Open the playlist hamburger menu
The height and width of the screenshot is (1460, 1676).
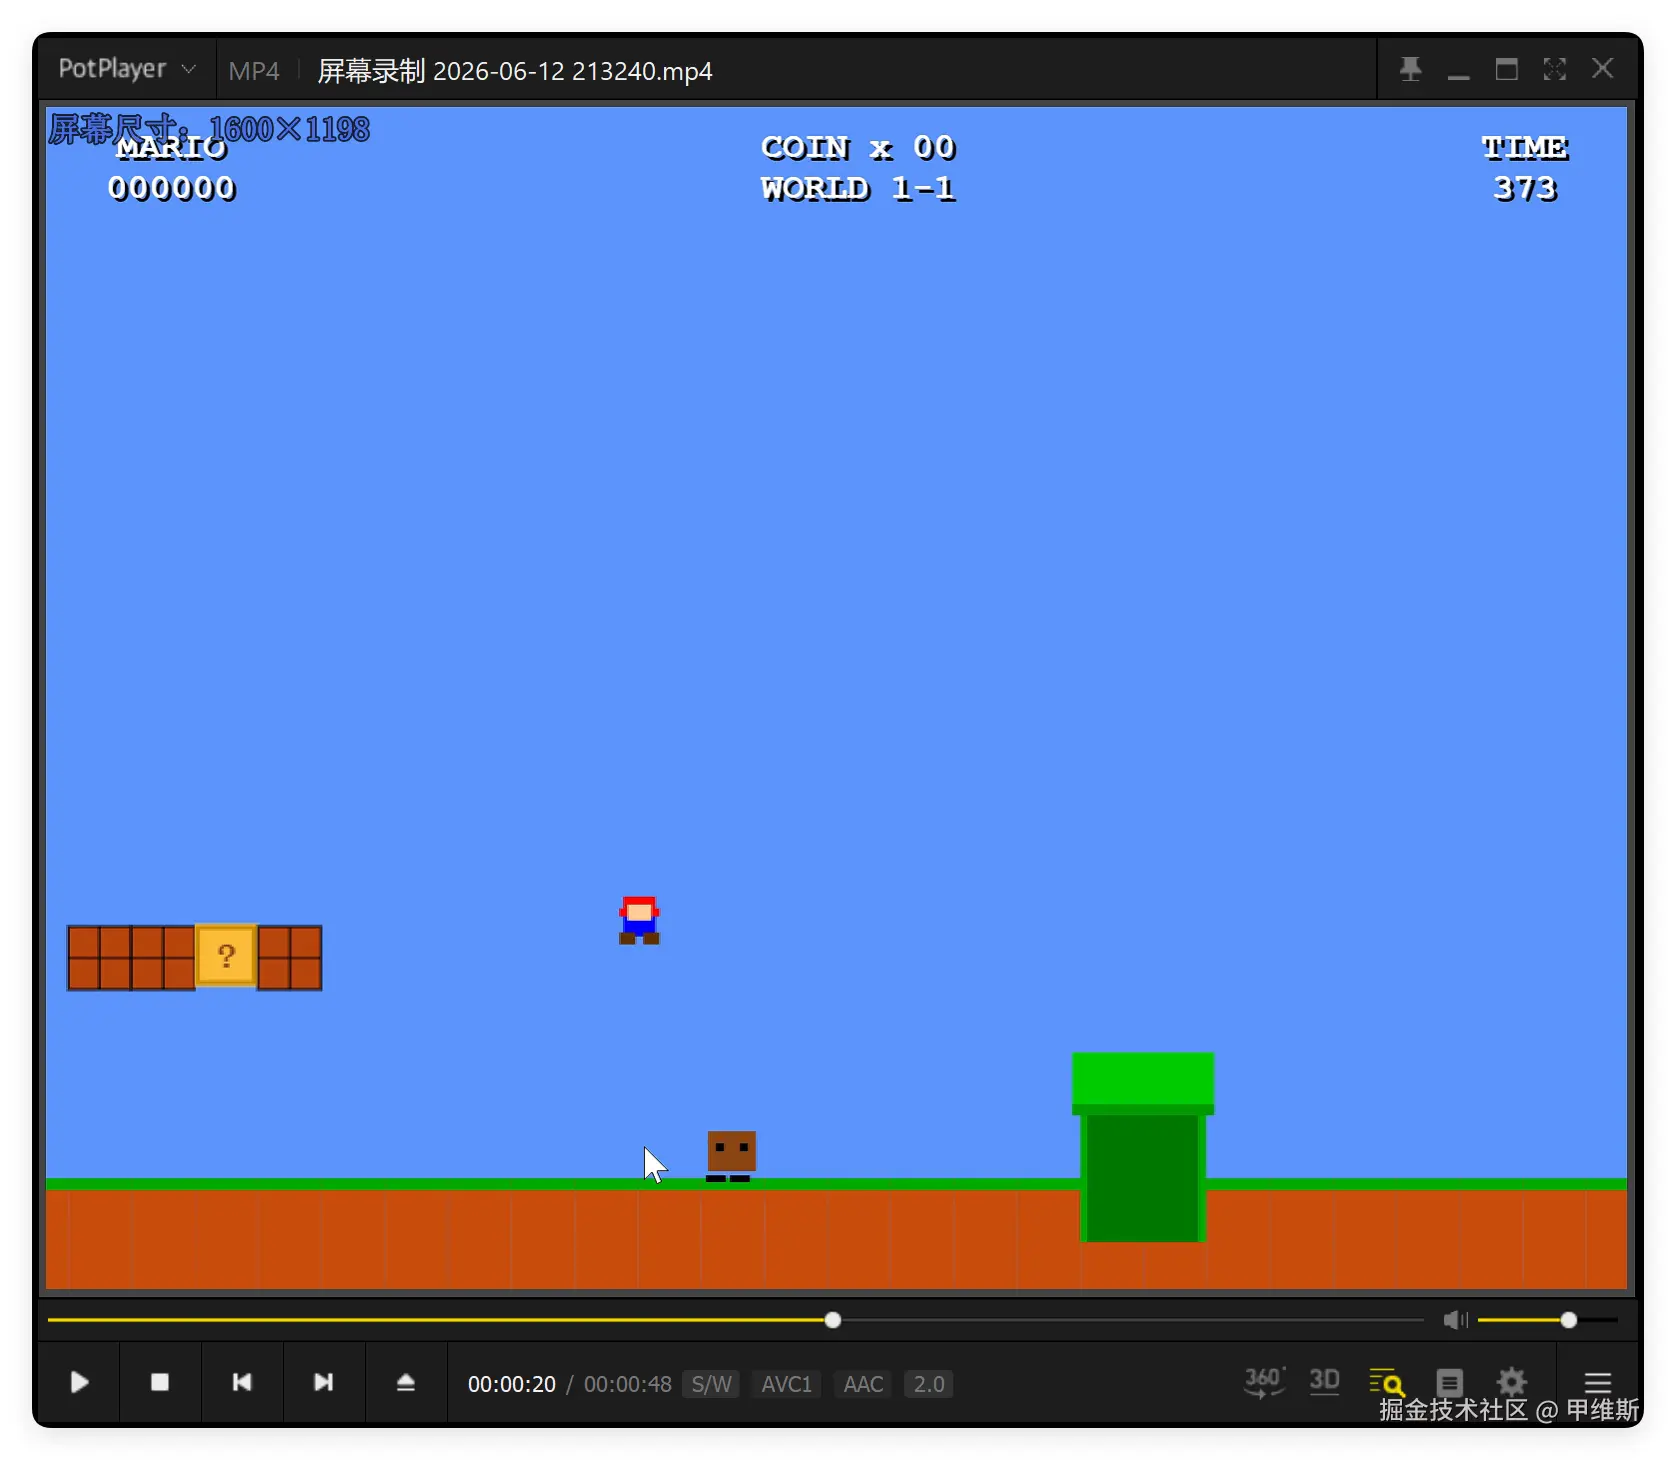point(1597,1382)
